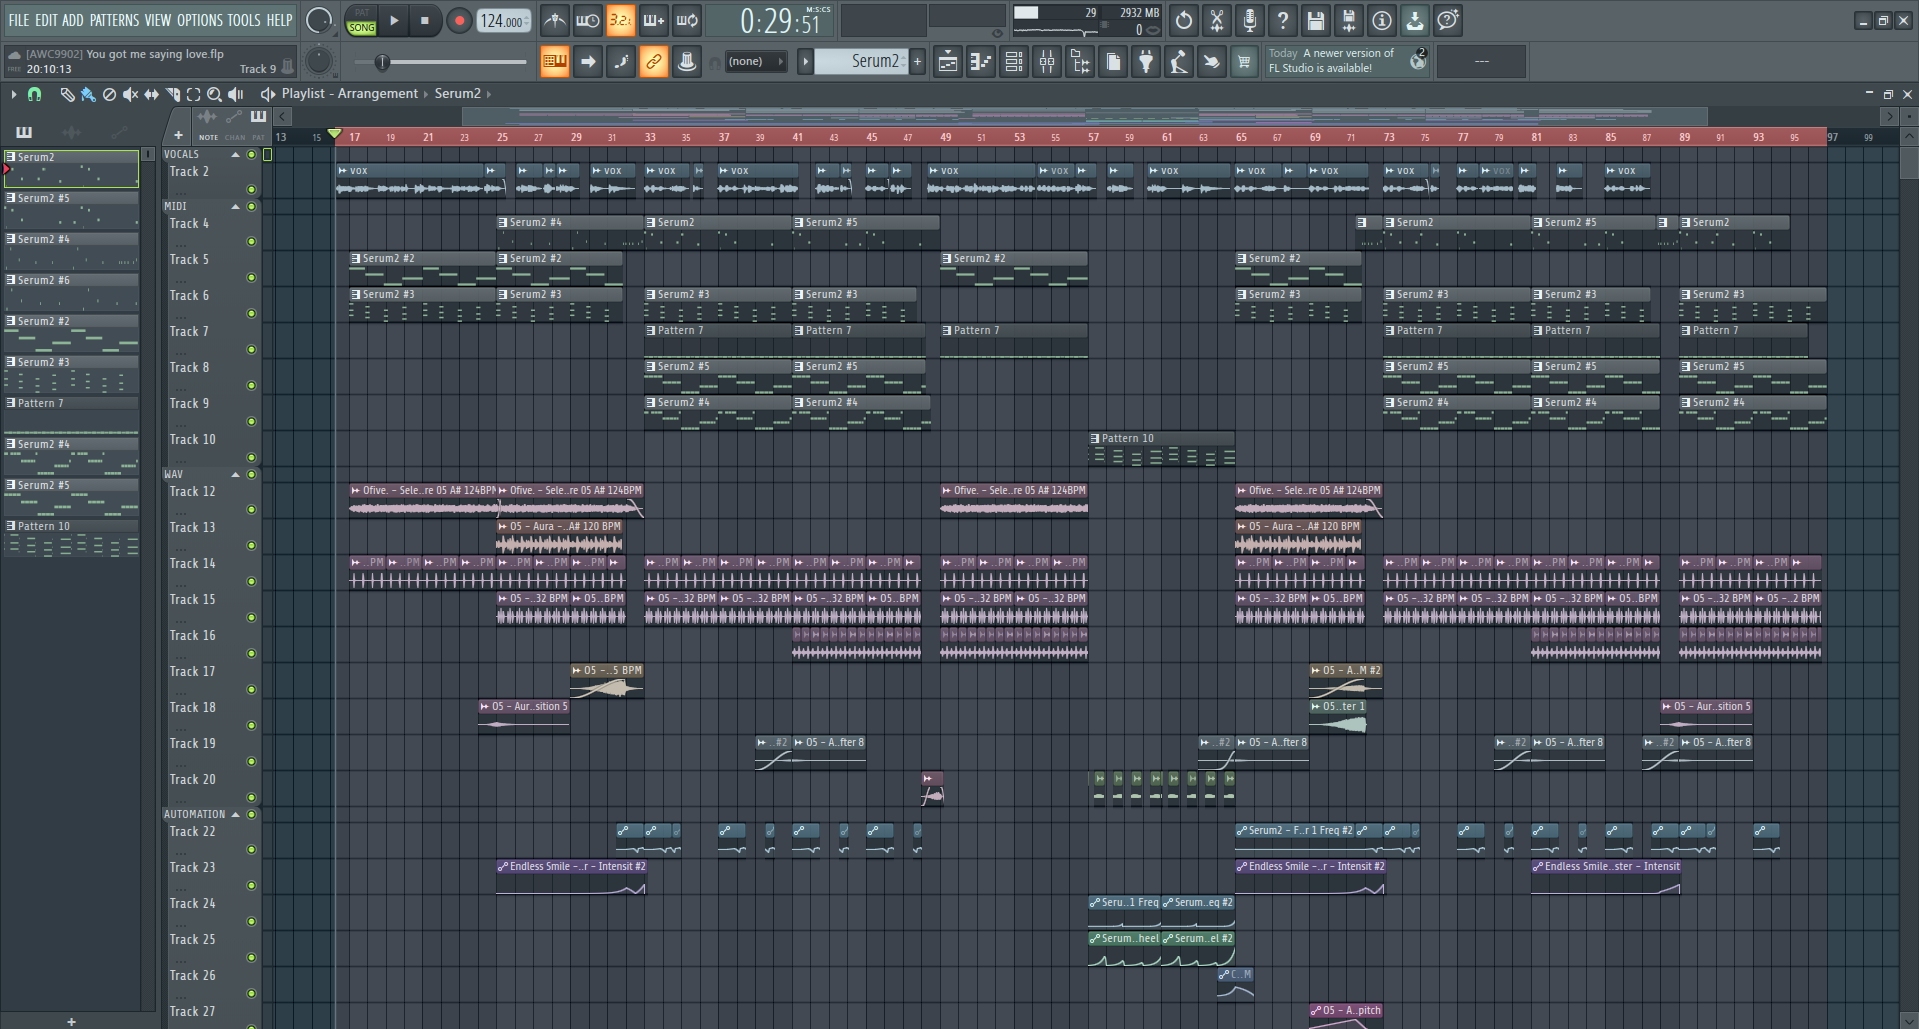The image size is (1919, 1029).
Task: Mute Track 17 using its green LED
Action: [252, 689]
